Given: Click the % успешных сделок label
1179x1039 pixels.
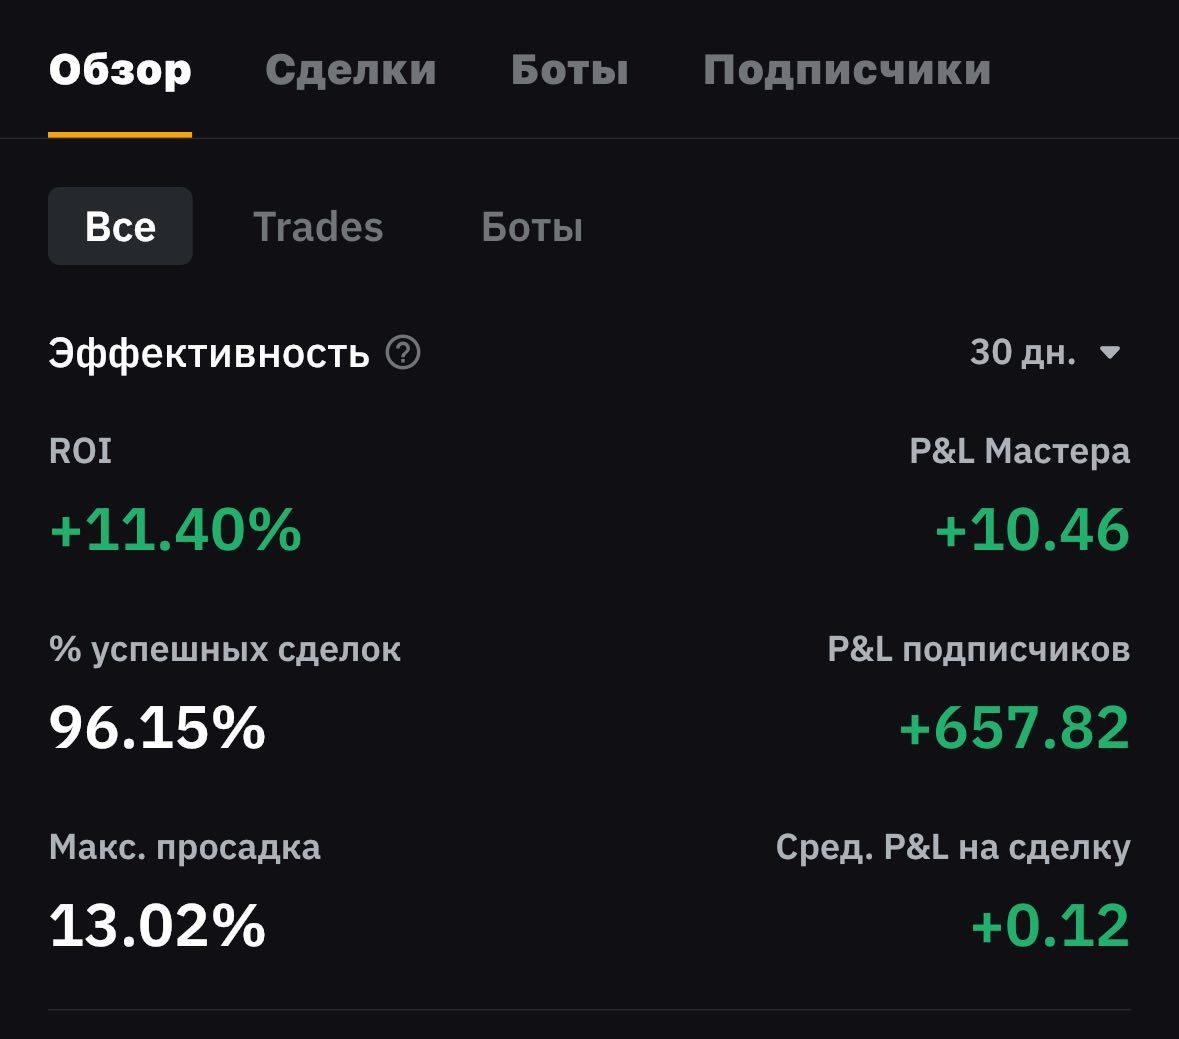Looking at the screenshot, I should click(225, 650).
